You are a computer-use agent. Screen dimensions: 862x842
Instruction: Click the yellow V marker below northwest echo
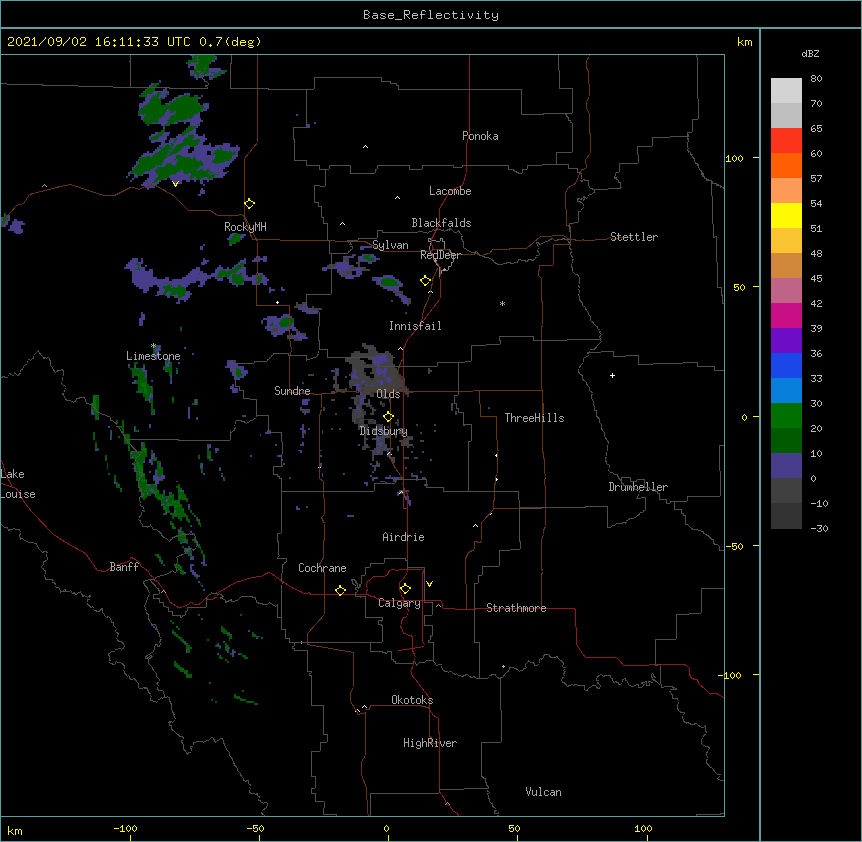pos(175,184)
